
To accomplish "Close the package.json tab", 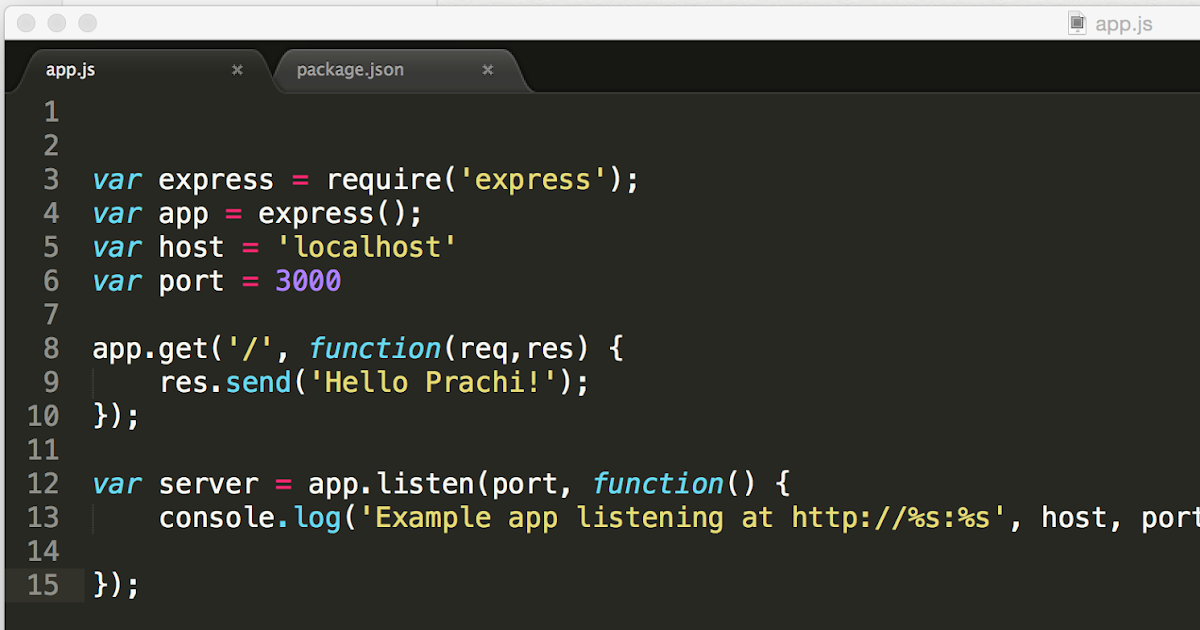I will click(x=488, y=70).
